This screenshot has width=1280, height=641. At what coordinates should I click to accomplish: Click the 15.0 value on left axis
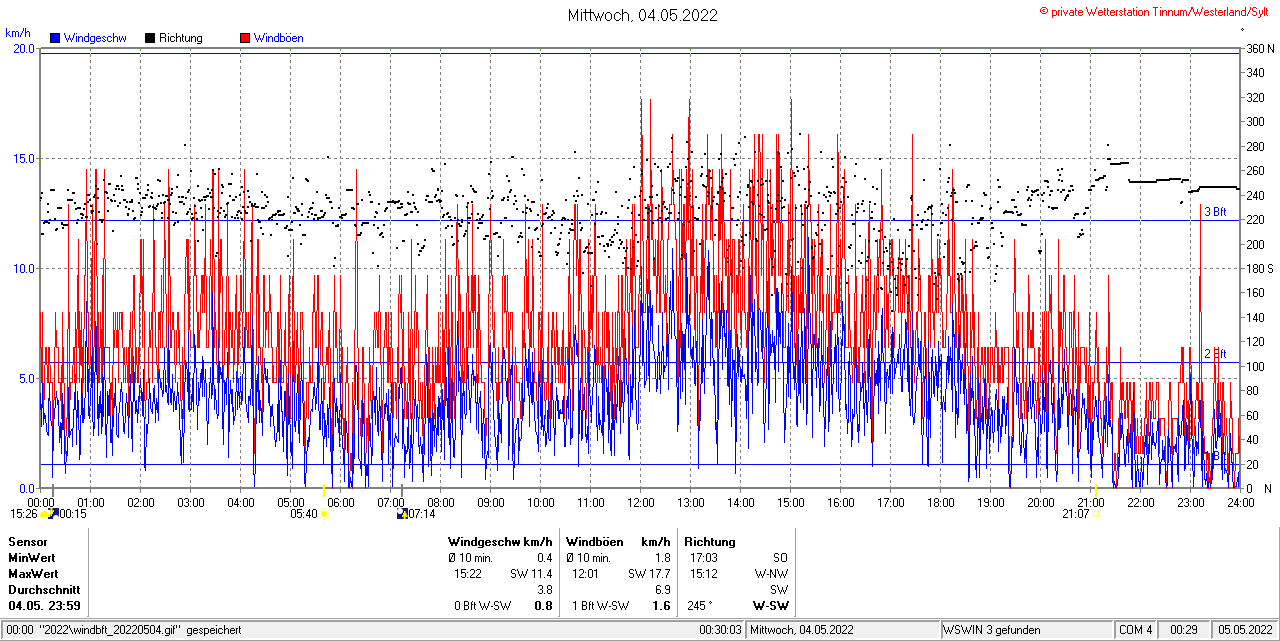pos(23,158)
